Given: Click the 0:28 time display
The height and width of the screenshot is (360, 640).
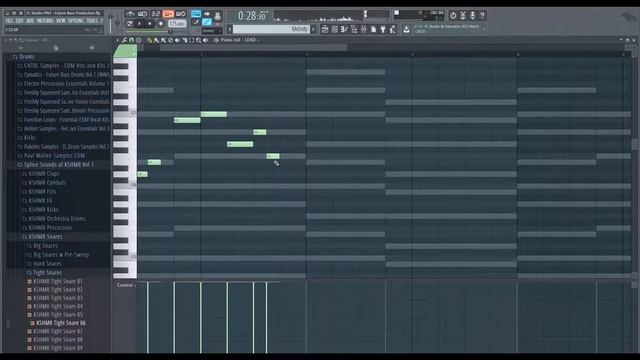Looking at the screenshot, I should (x=252, y=16).
